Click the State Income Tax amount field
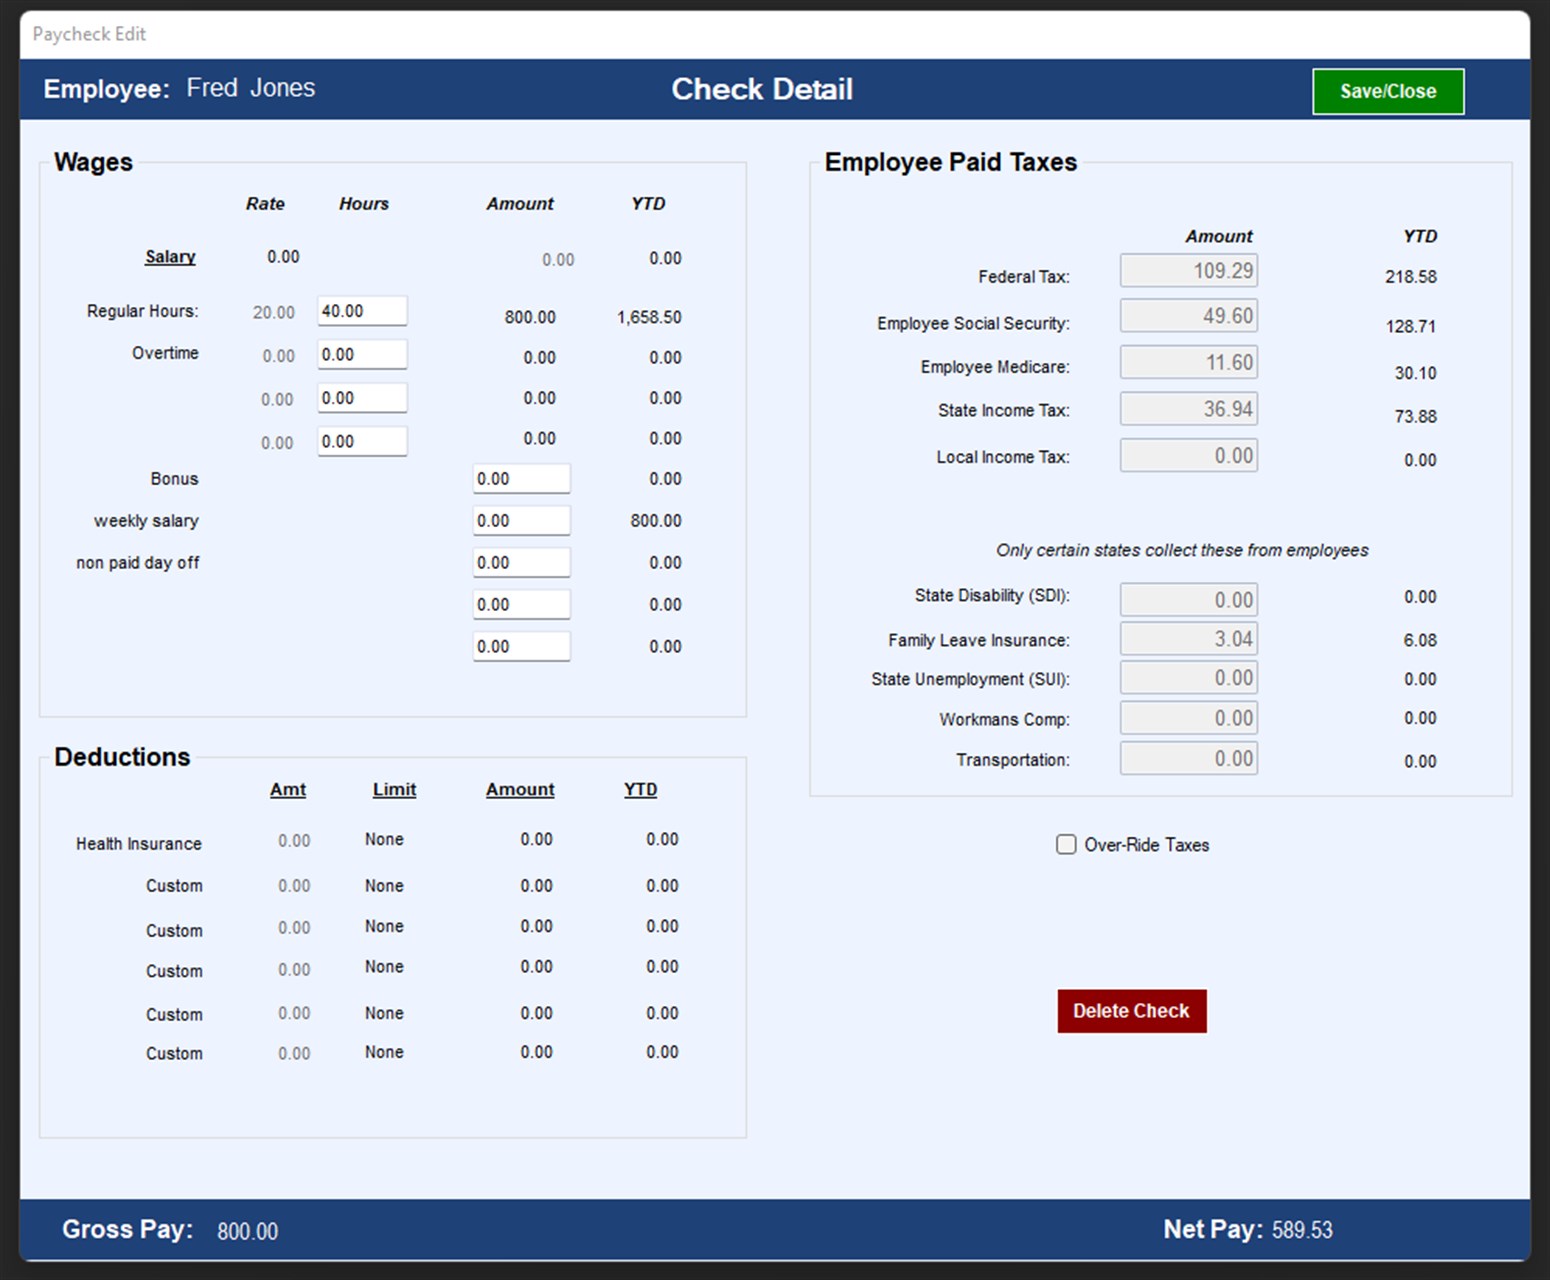Screen dimensions: 1550x1280 click(1188, 408)
